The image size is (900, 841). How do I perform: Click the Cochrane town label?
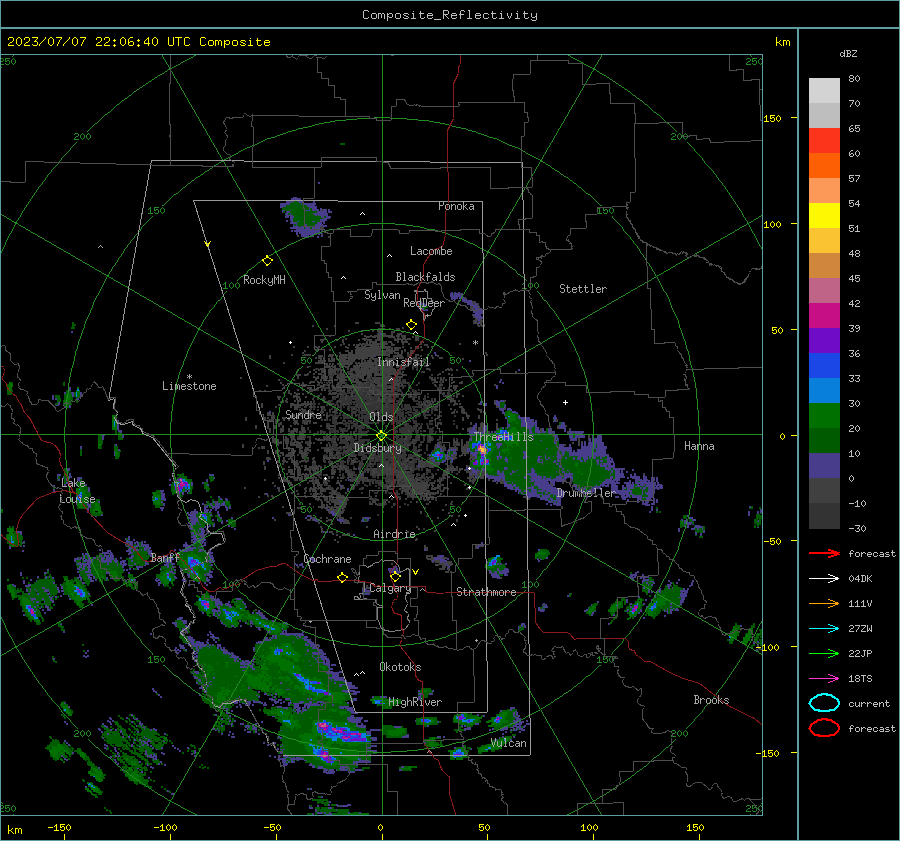(327, 559)
